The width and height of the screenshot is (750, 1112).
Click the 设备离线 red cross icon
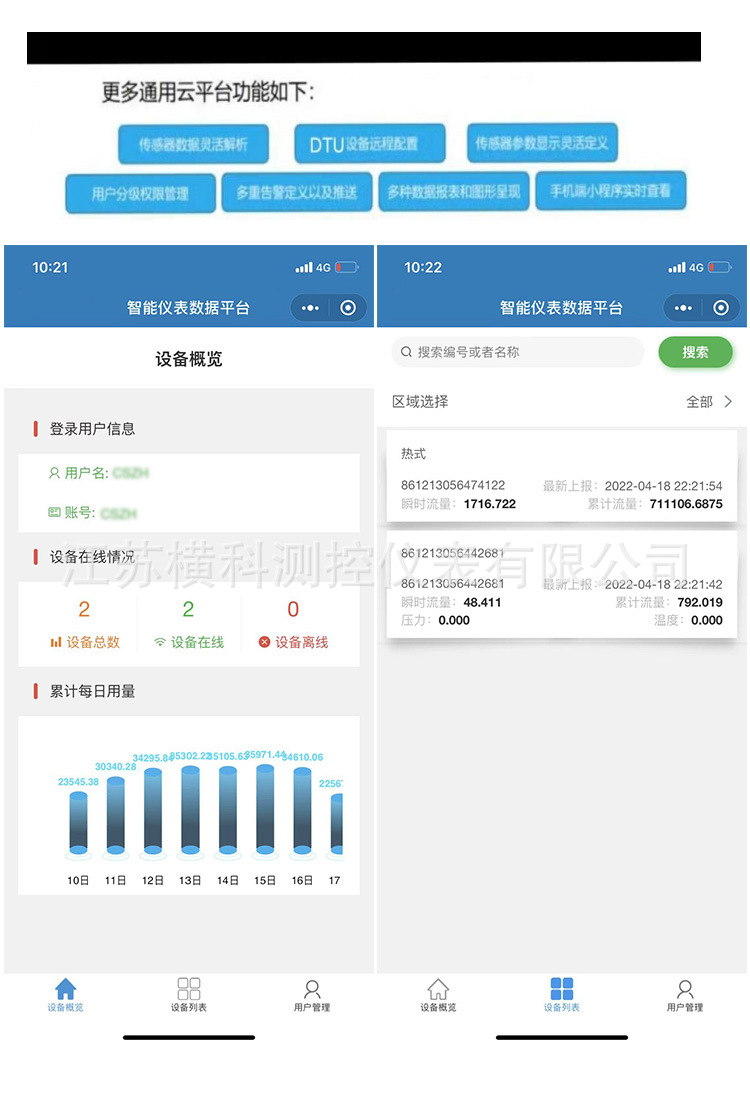pos(264,642)
